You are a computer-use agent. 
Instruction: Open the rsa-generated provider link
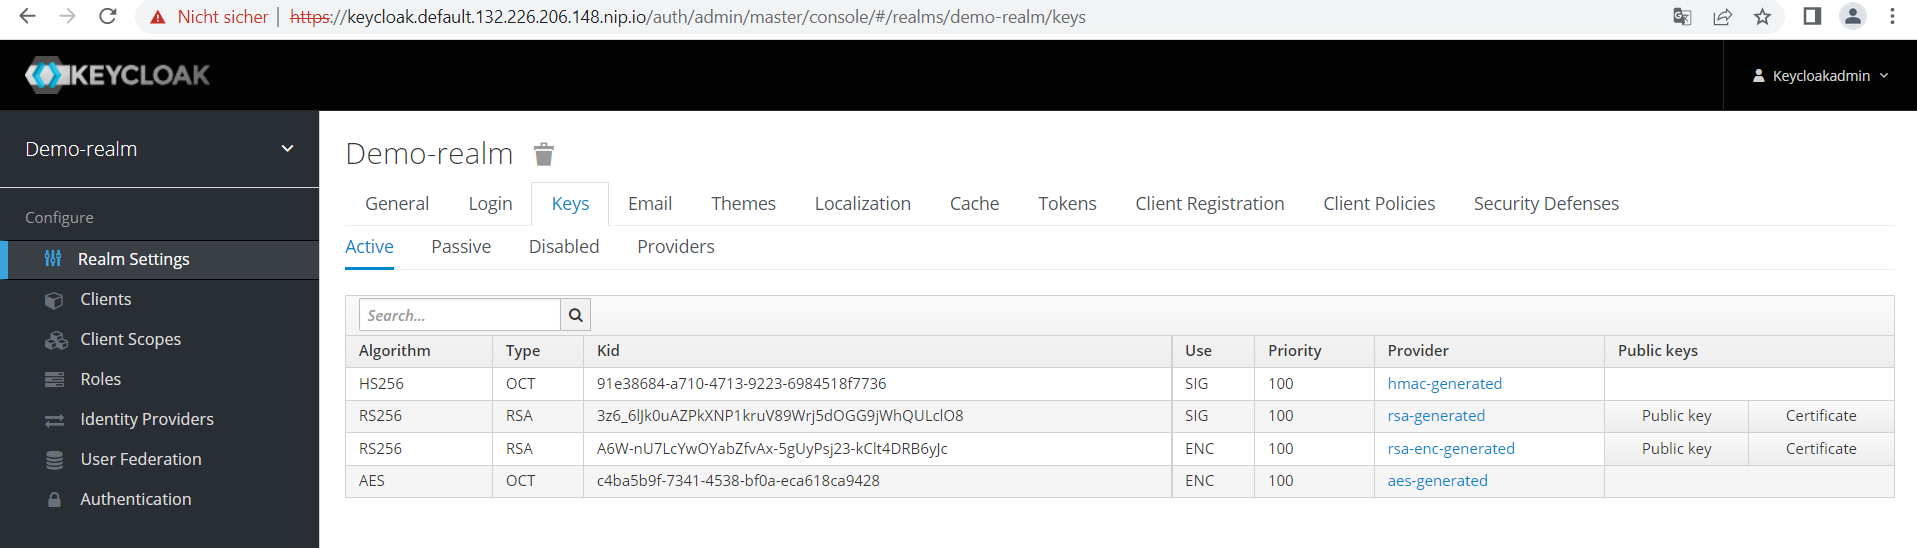pyautogui.click(x=1436, y=416)
